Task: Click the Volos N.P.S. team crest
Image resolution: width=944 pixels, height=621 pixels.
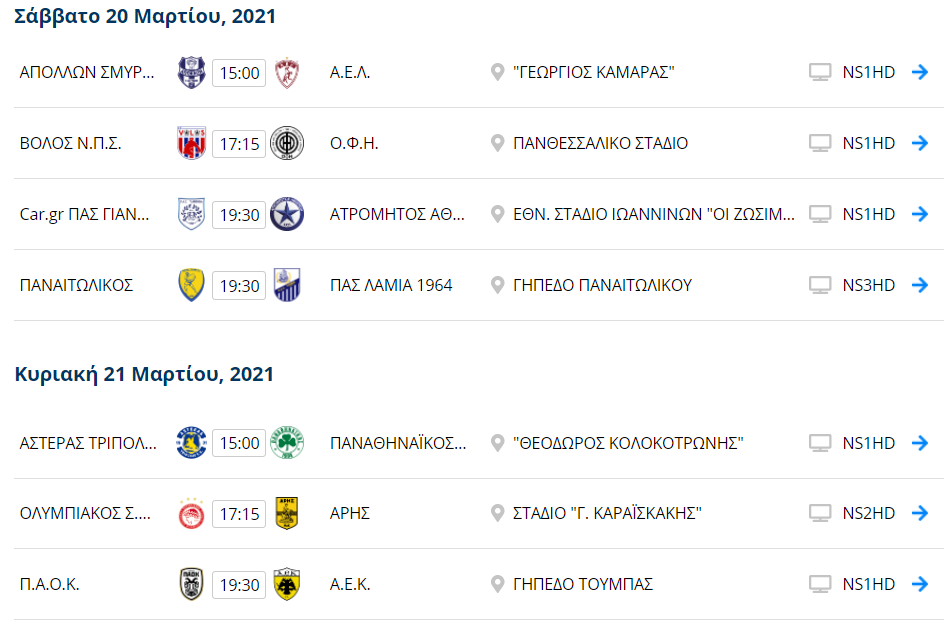Action: point(191,143)
